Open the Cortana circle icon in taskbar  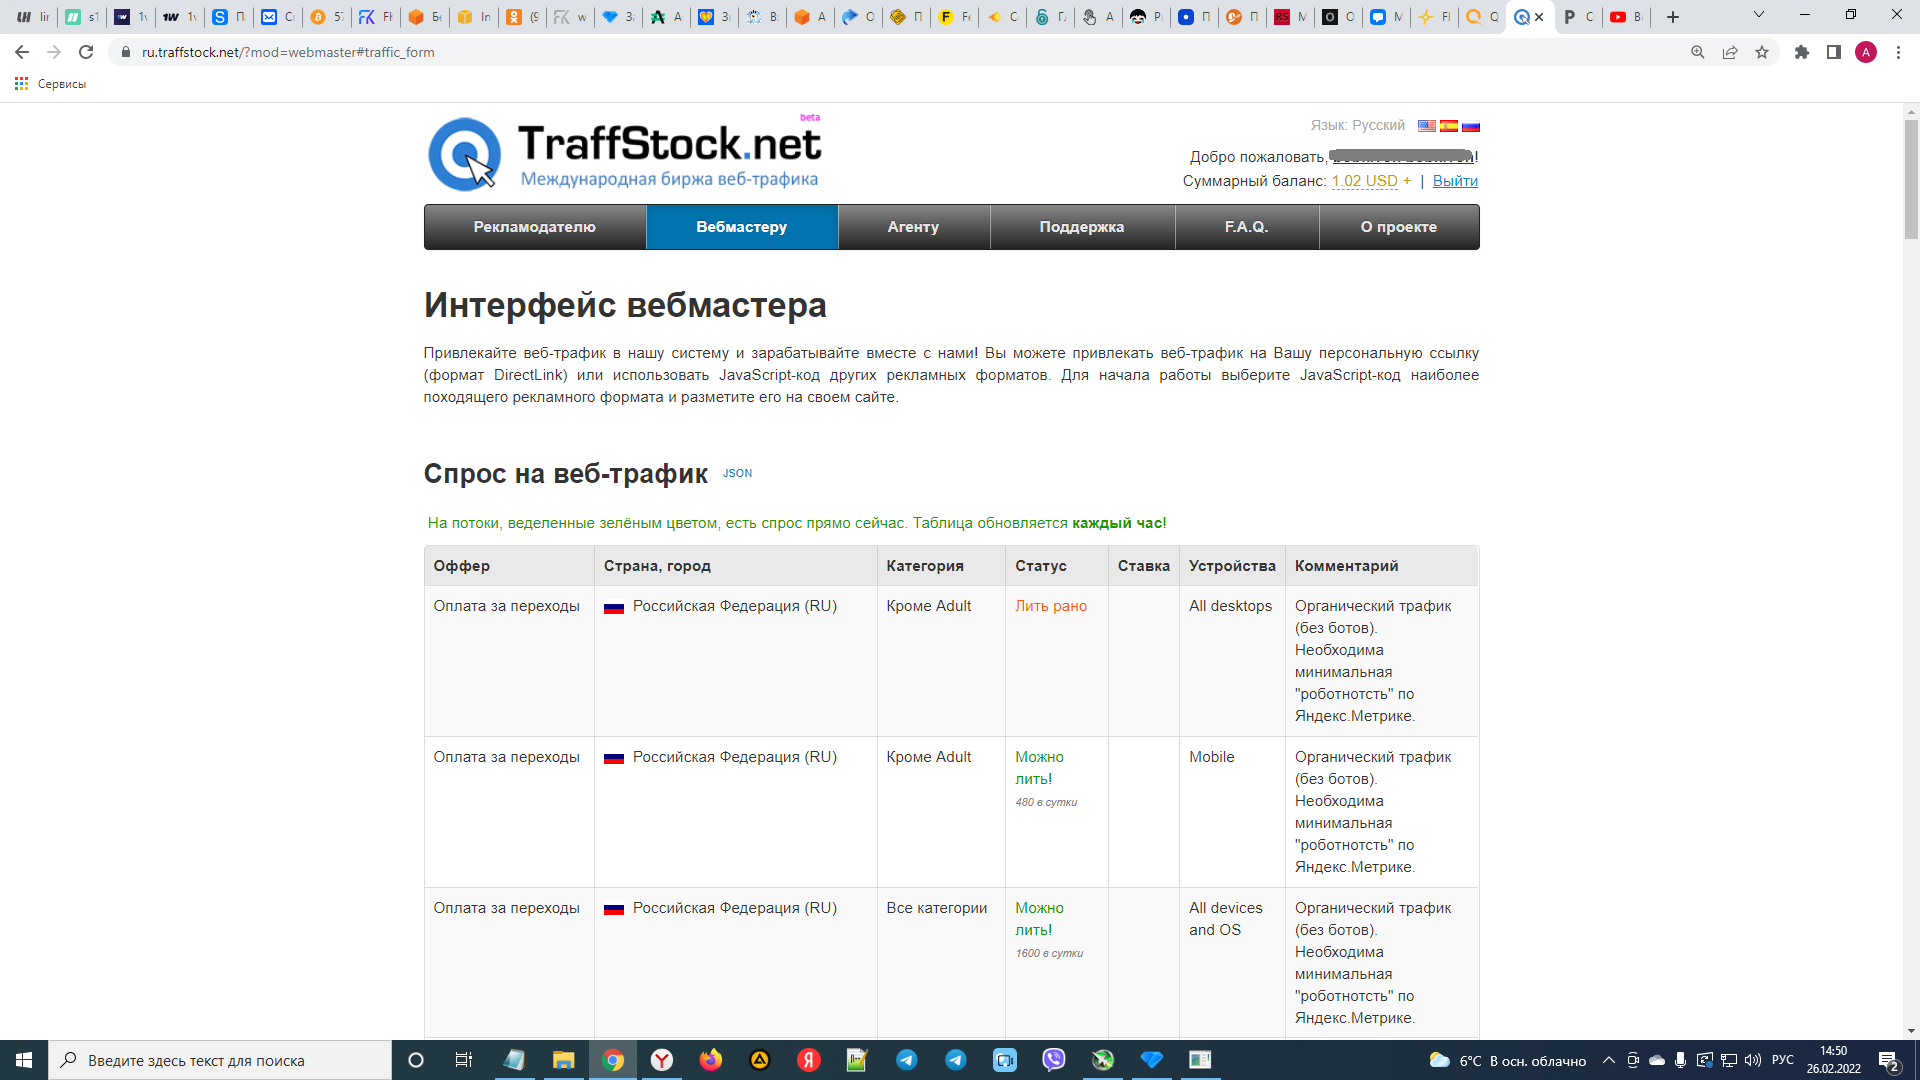click(x=416, y=1060)
